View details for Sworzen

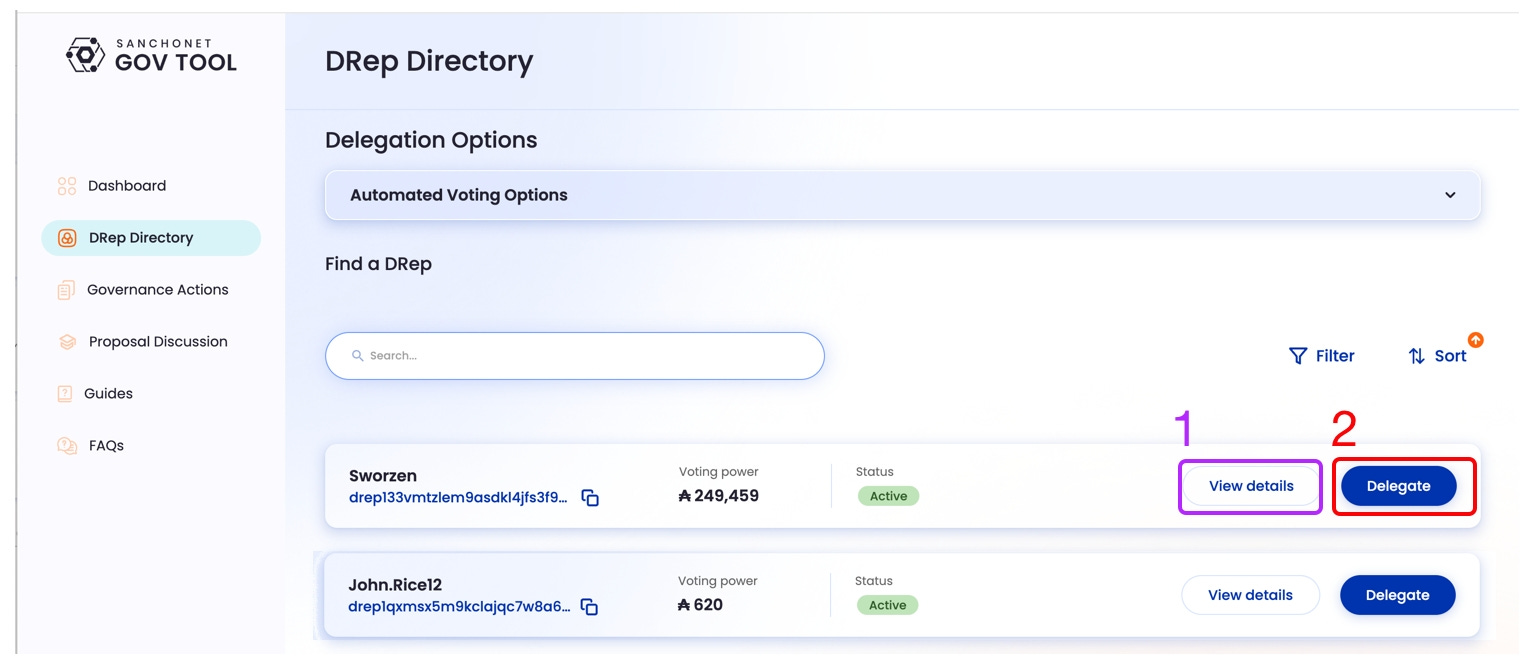pyautogui.click(x=1251, y=486)
